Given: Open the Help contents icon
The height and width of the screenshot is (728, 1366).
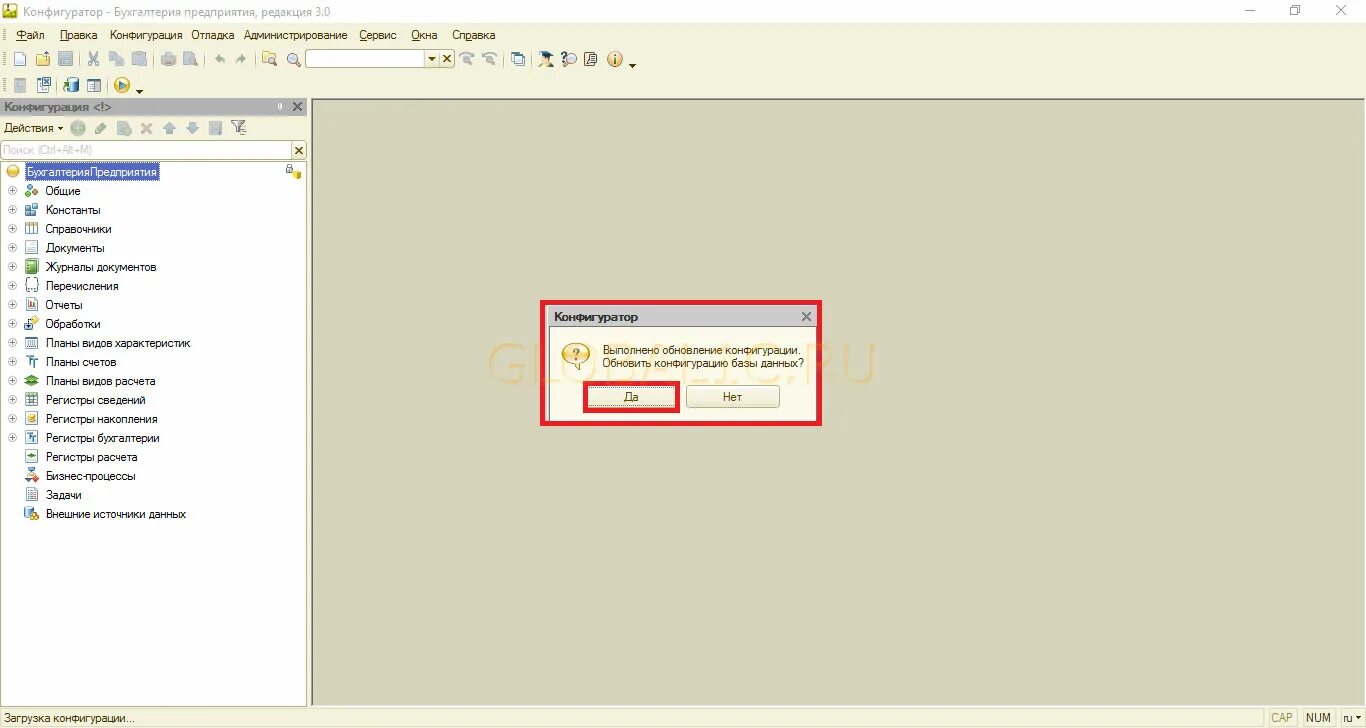Looking at the screenshot, I should (591, 59).
